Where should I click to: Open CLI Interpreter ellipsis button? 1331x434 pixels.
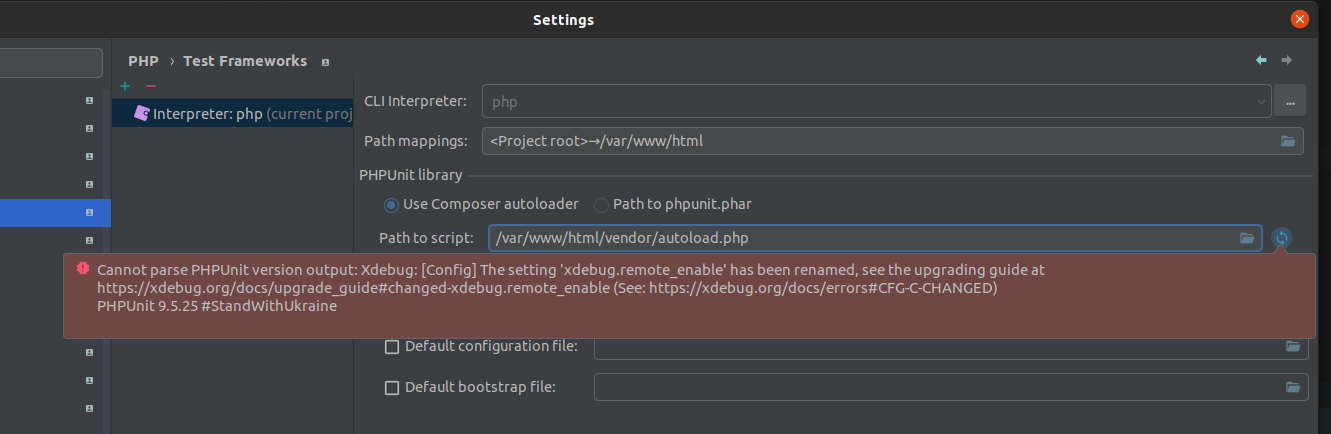(1291, 101)
